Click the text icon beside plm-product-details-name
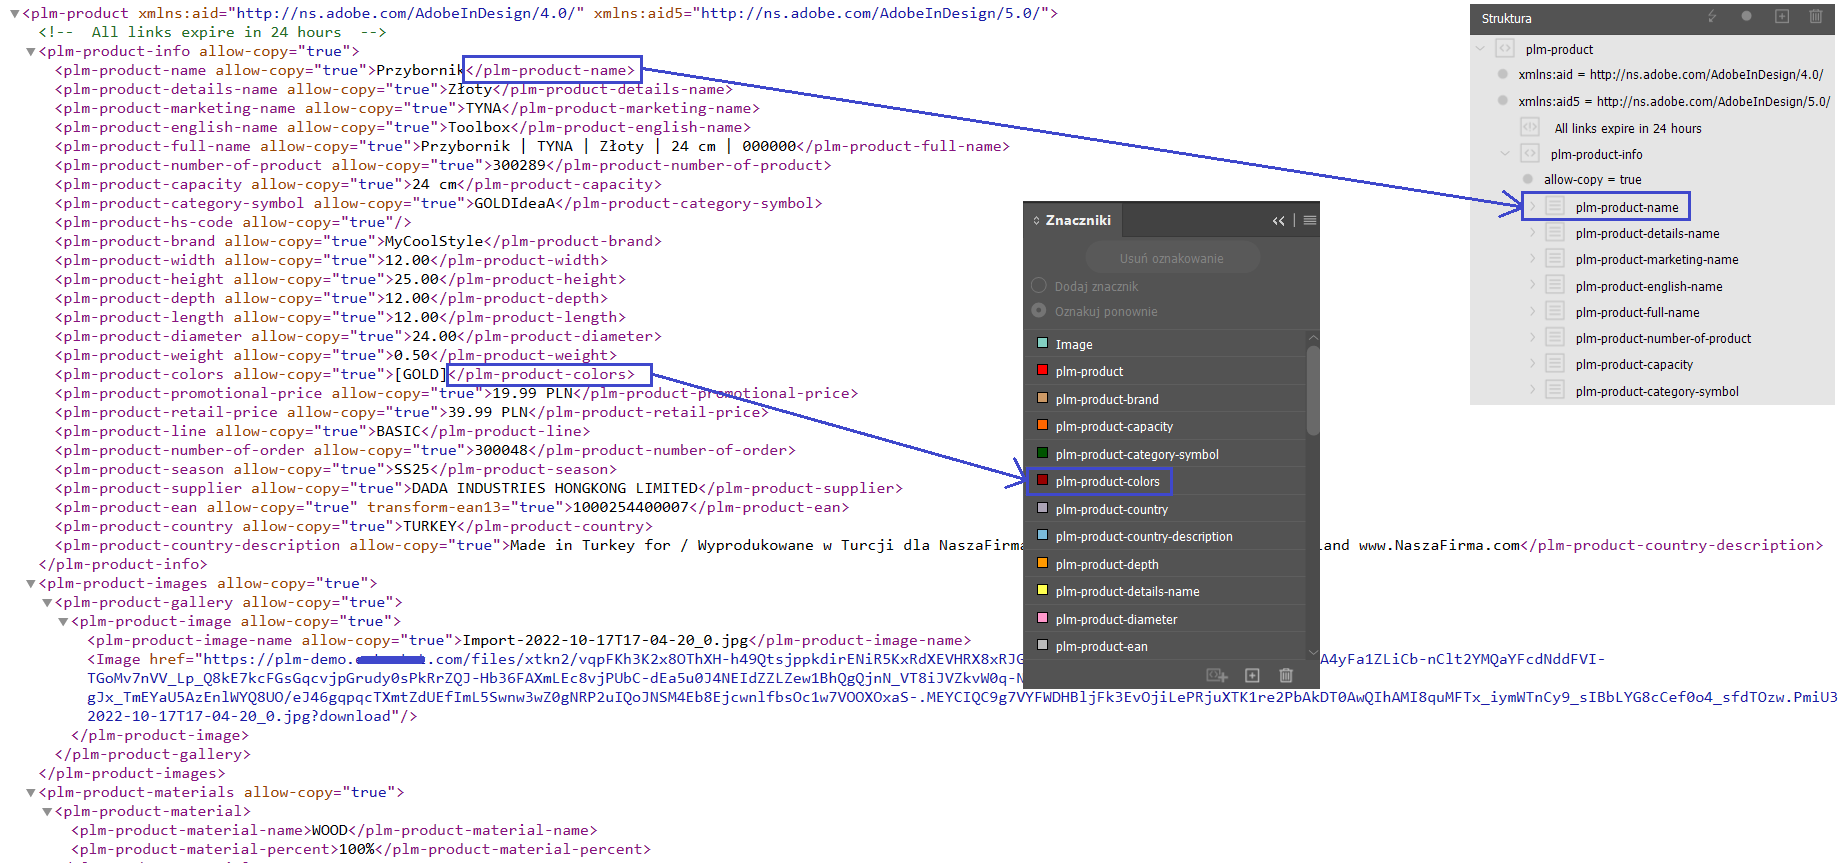The width and height of the screenshot is (1838, 863). pyautogui.click(x=1555, y=233)
